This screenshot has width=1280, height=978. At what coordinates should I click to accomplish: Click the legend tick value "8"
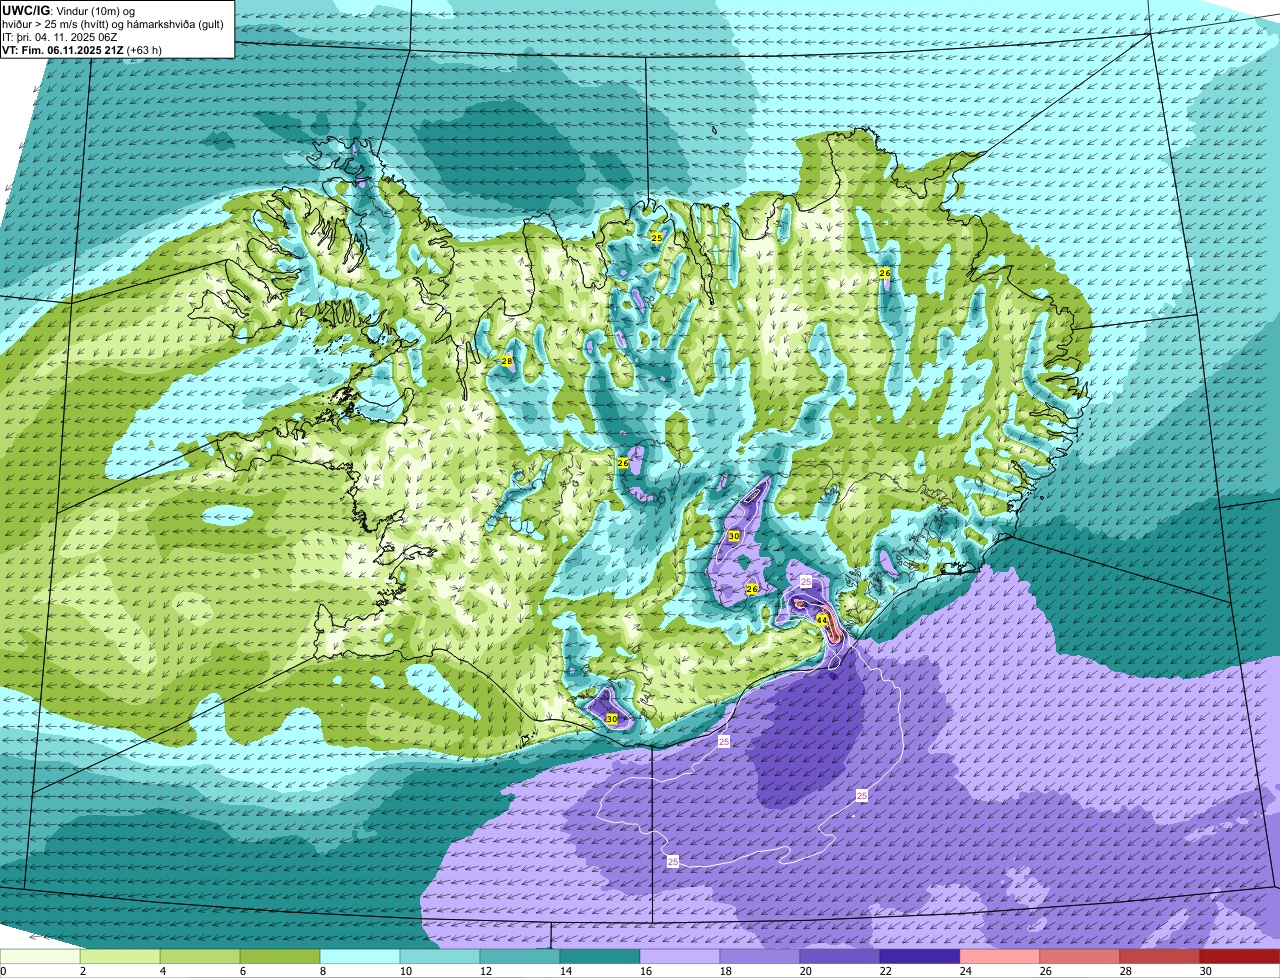tap(322, 971)
